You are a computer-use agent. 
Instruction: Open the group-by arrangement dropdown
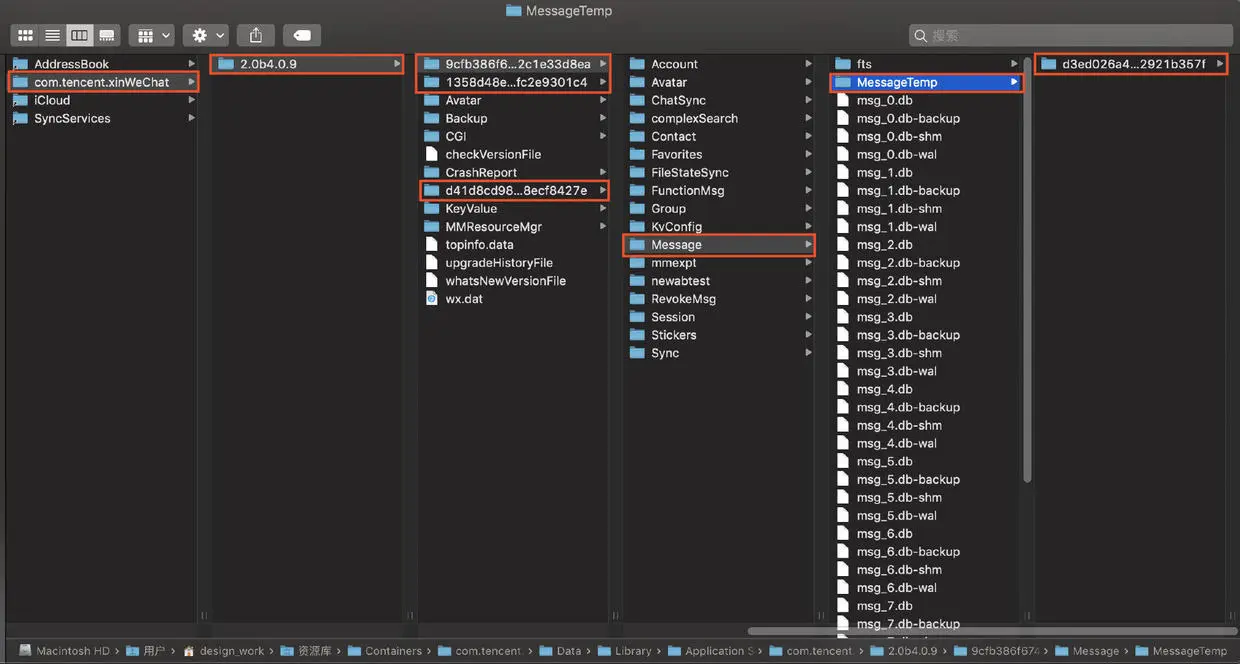[x=153, y=35]
